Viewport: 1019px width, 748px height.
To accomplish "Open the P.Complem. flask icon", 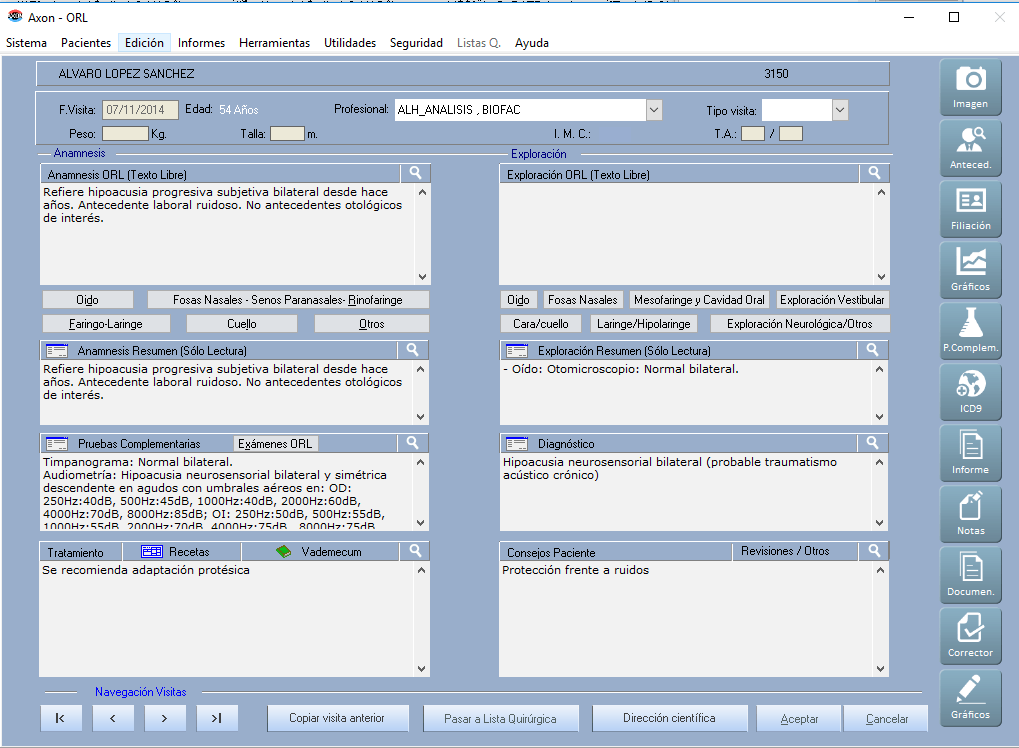I will coord(970,331).
